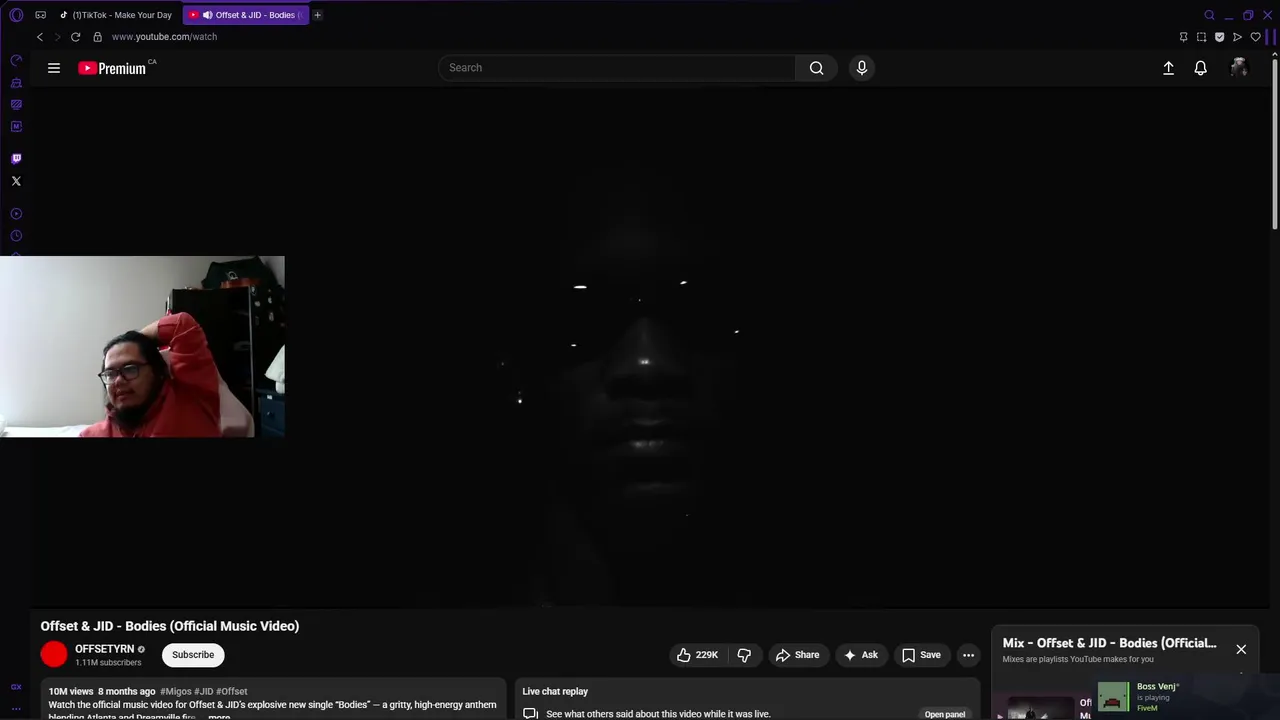
Task: Switch to the TikTok - Make Your Day tab
Action: click(116, 15)
